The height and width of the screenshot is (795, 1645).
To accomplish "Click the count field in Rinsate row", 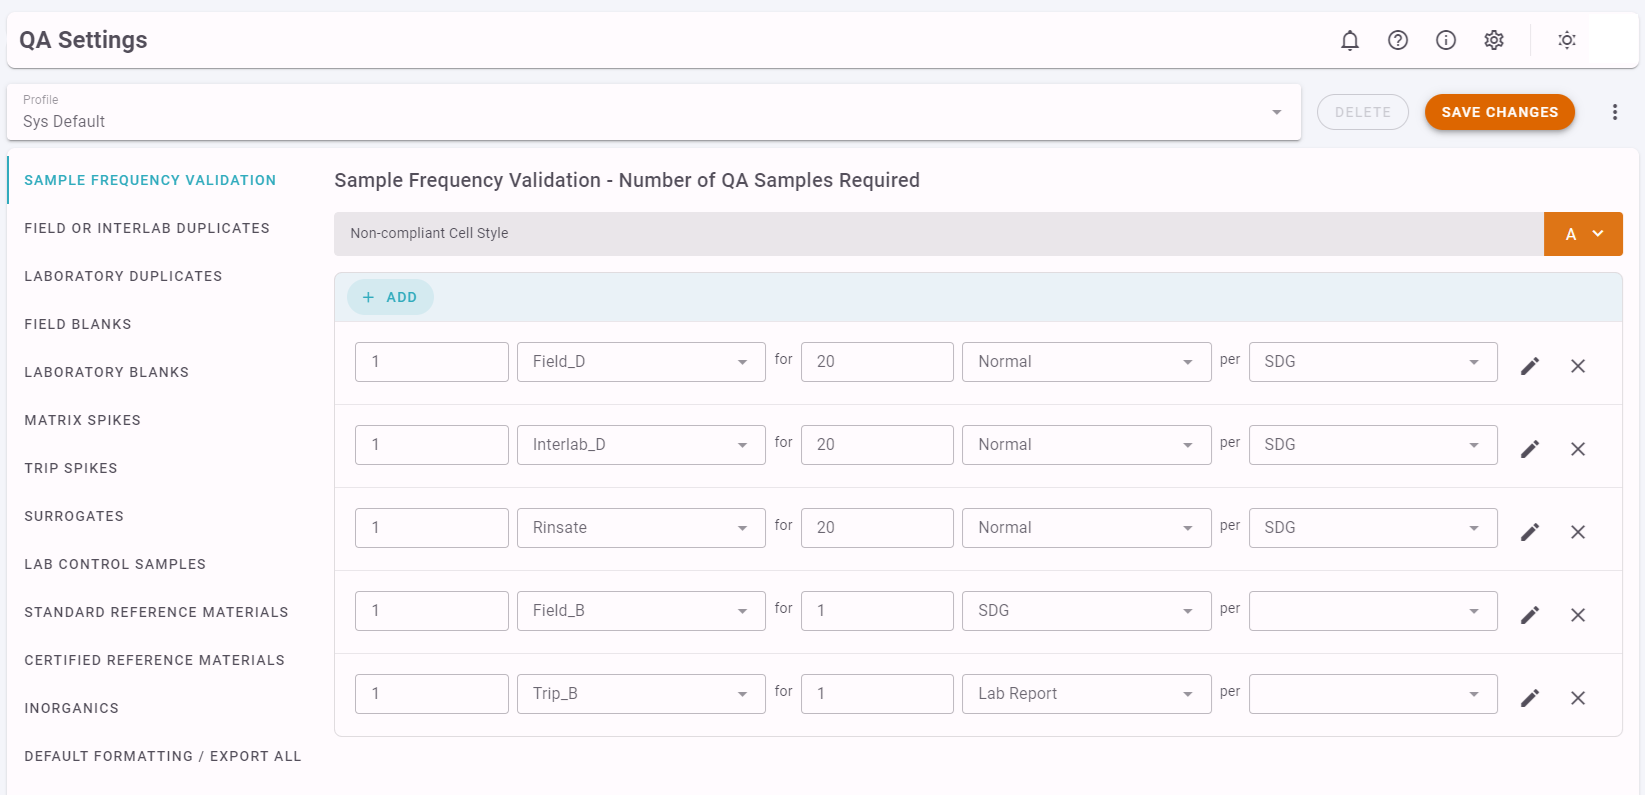I will pos(432,528).
